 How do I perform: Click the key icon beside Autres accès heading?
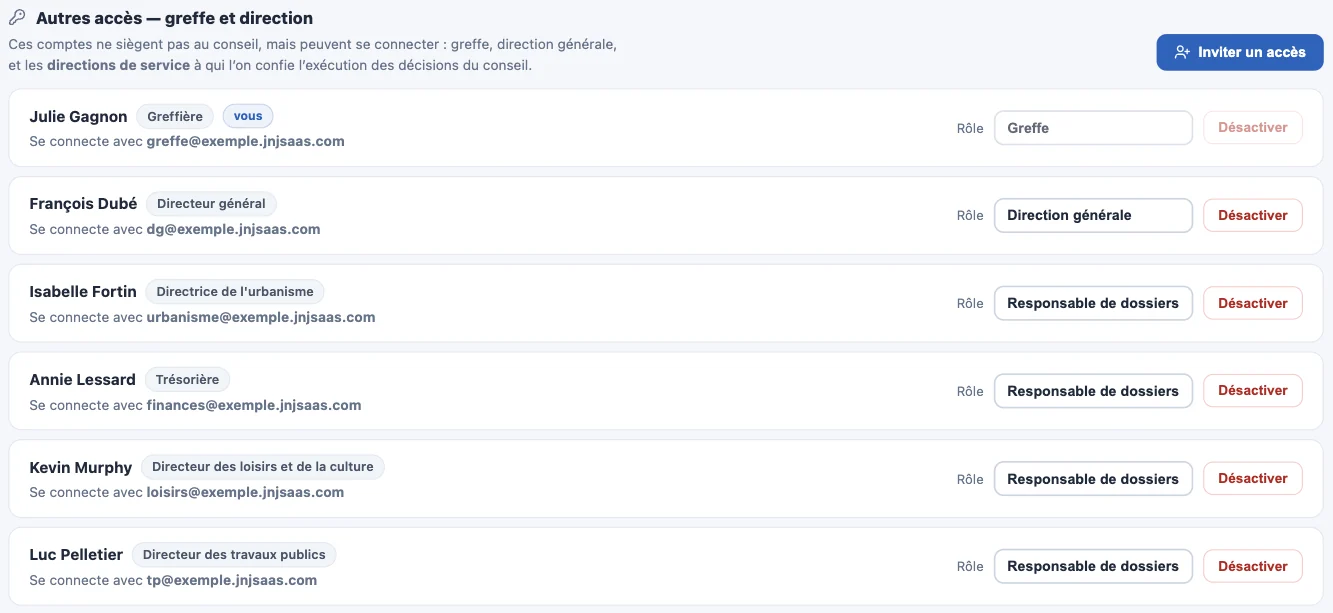tap(17, 18)
